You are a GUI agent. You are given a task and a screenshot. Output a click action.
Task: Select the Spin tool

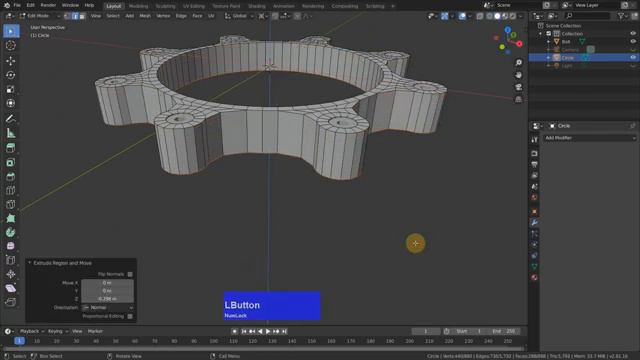(11, 232)
